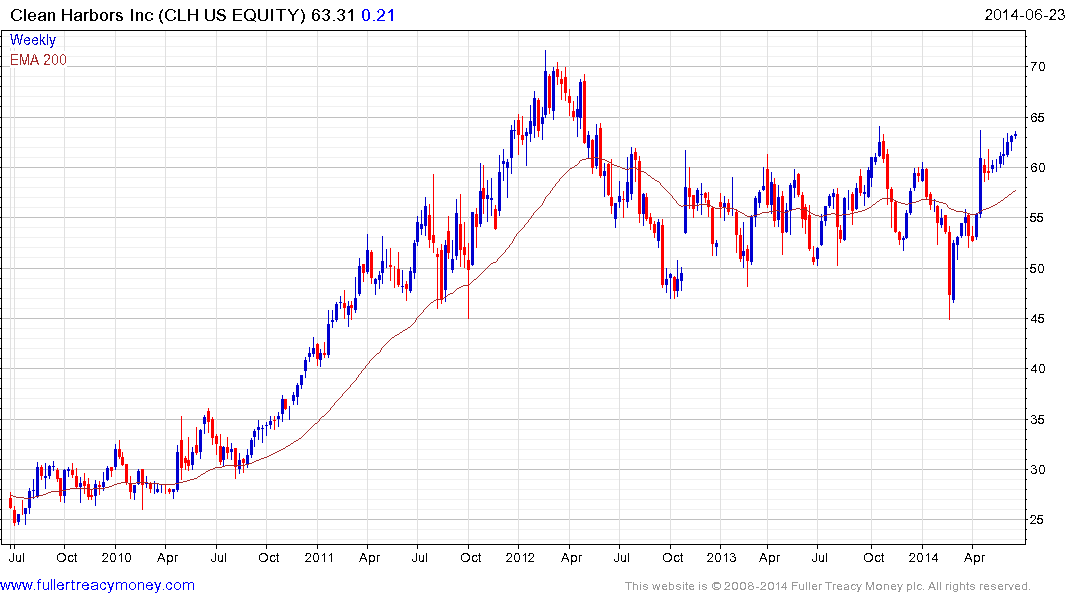Click the 25 price axis label

[x=1037, y=520]
